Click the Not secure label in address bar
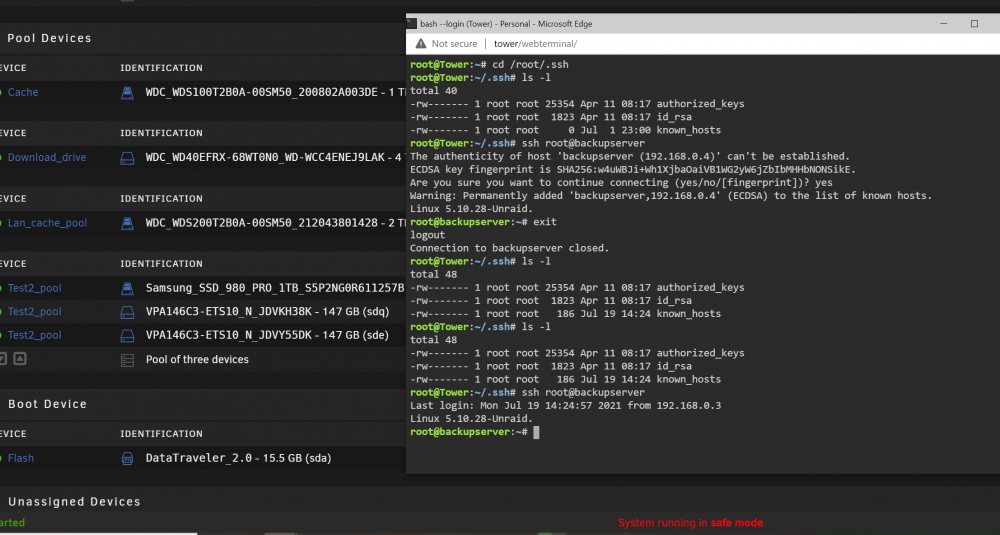Viewport: 1000px width, 535px height. (x=454, y=43)
